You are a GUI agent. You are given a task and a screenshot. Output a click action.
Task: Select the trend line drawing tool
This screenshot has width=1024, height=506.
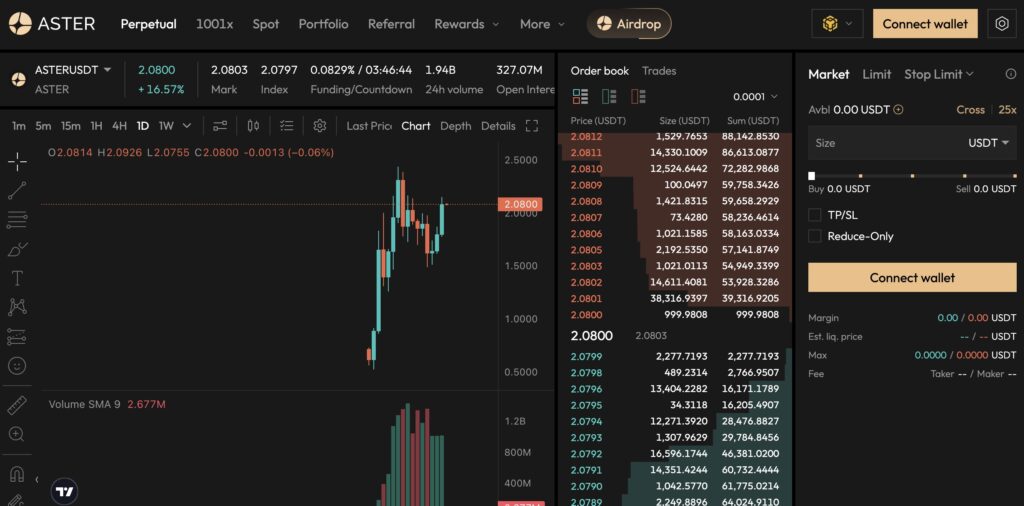[x=17, y=190]
